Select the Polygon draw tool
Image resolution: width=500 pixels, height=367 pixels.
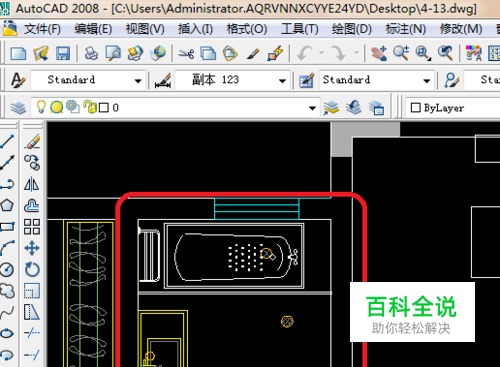pos(7,205)
